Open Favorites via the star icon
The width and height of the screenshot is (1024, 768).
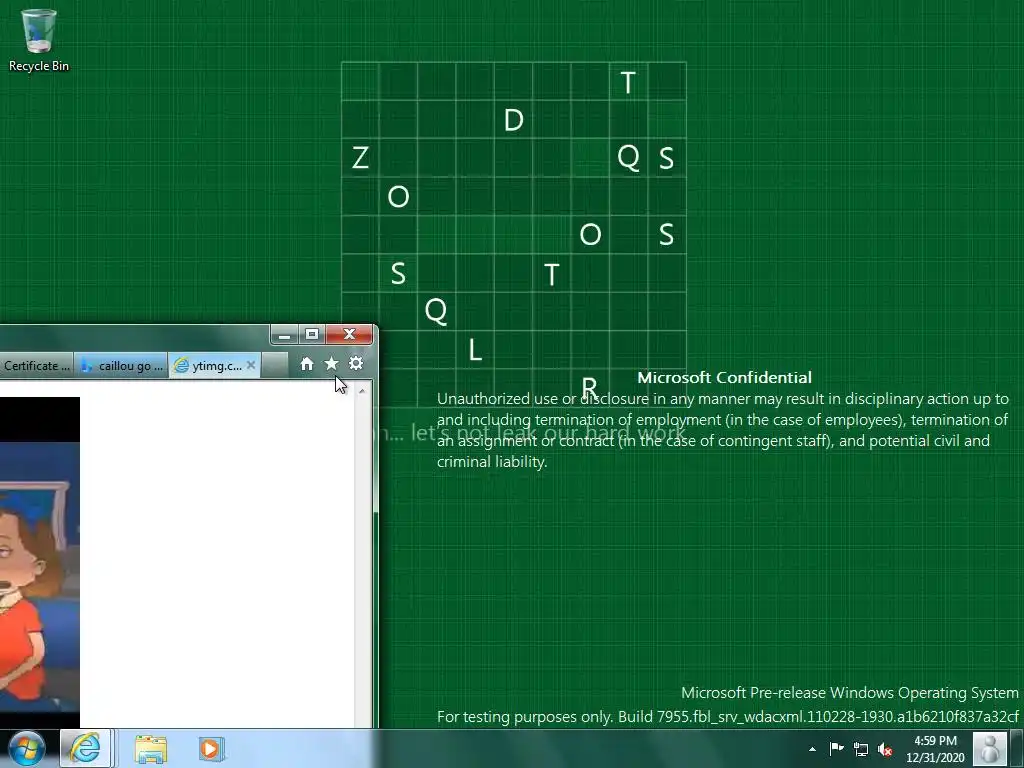331,364
